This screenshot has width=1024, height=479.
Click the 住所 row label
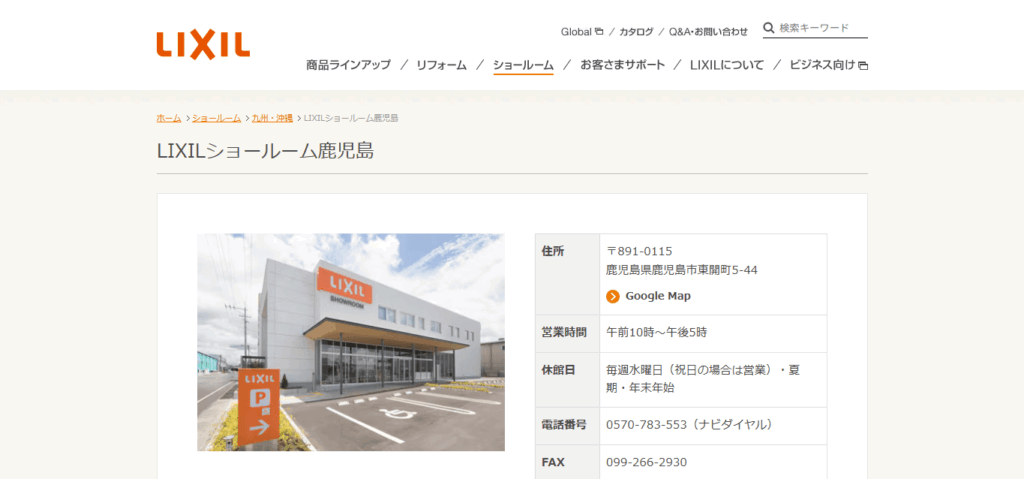[x=553, y=252]
